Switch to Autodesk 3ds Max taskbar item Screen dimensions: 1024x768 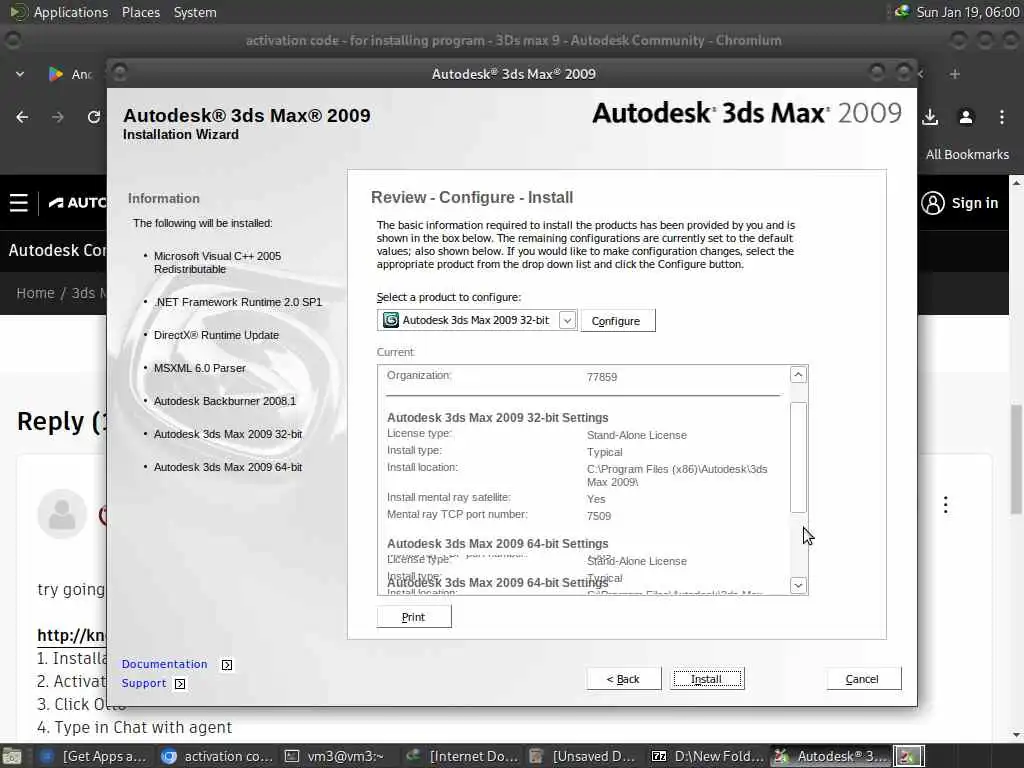click(x=831, y=756)
